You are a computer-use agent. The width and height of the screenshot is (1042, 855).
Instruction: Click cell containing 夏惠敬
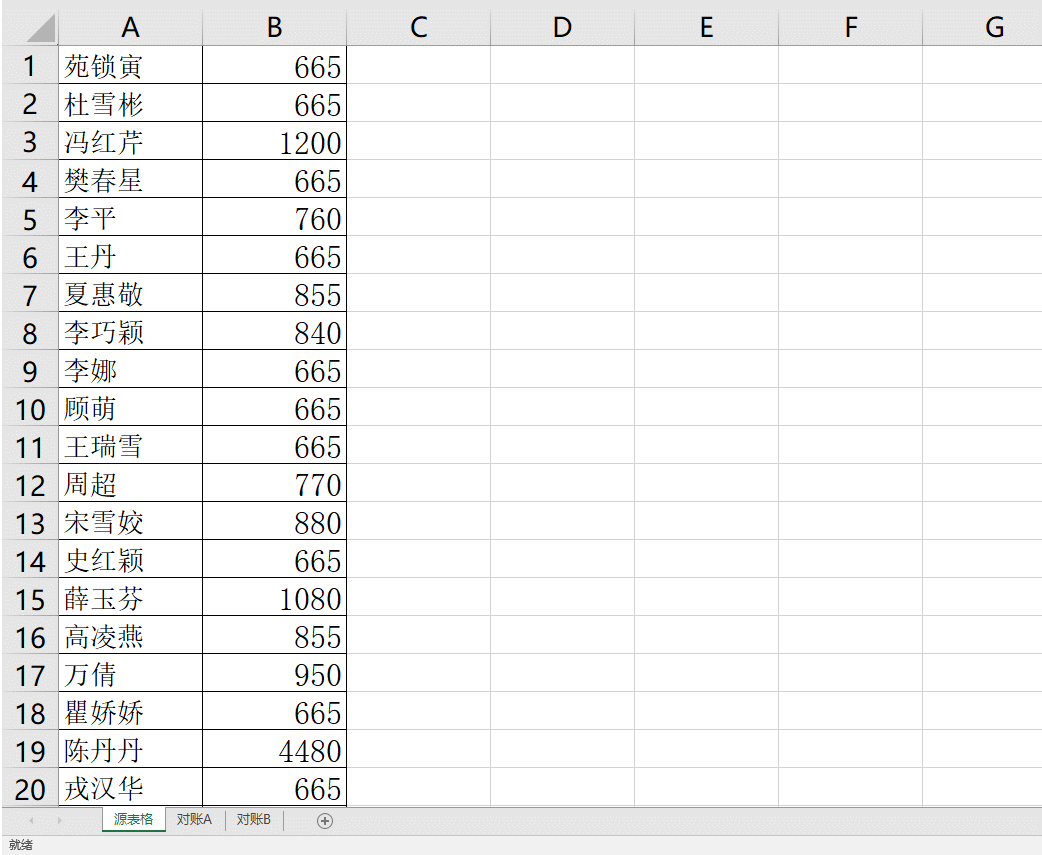tap(130, 293)
